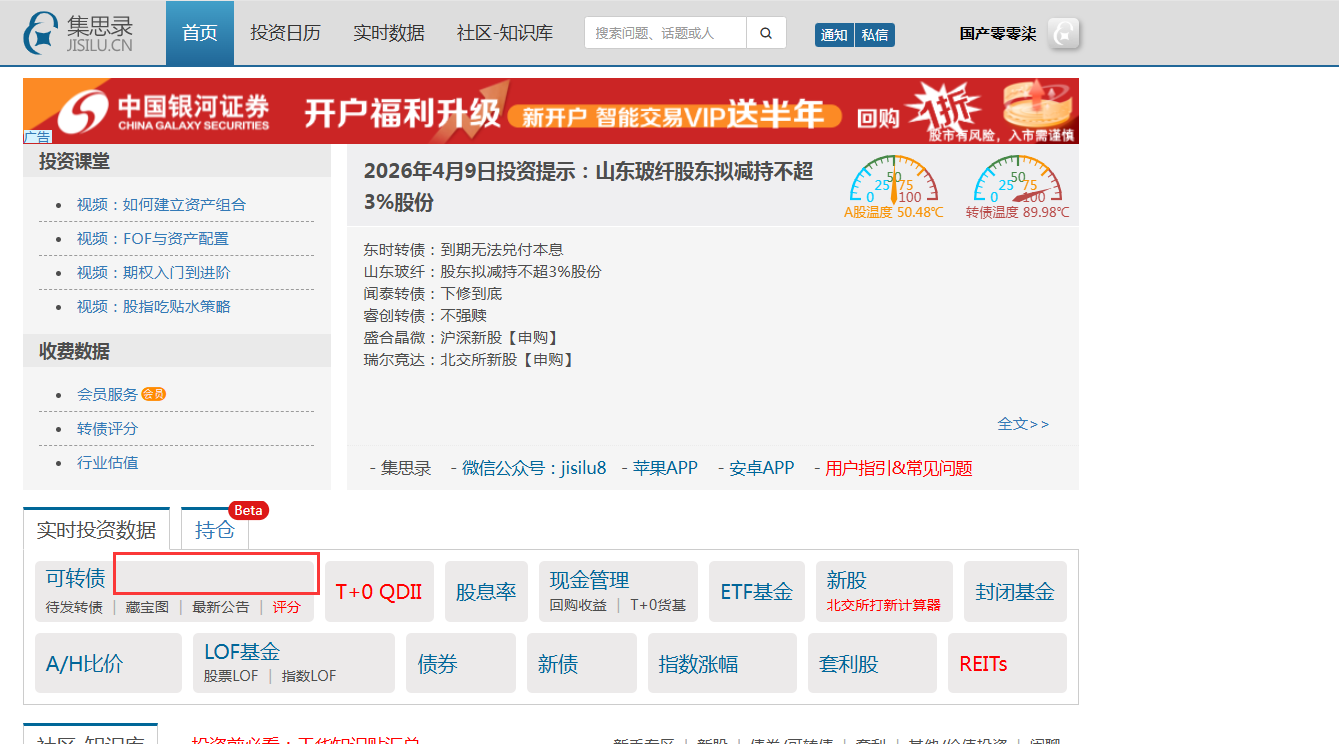Click the 用户指引&常见问题 link
Image resolution: width=1339 pixels, height=744 pixels.
click(898, 468)
